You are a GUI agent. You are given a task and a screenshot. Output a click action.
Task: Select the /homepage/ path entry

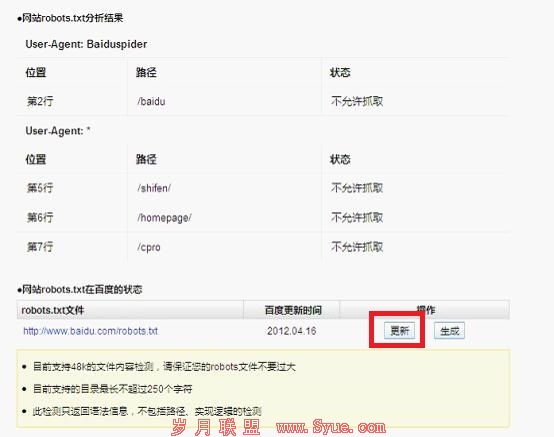click(x=164, y=218)
